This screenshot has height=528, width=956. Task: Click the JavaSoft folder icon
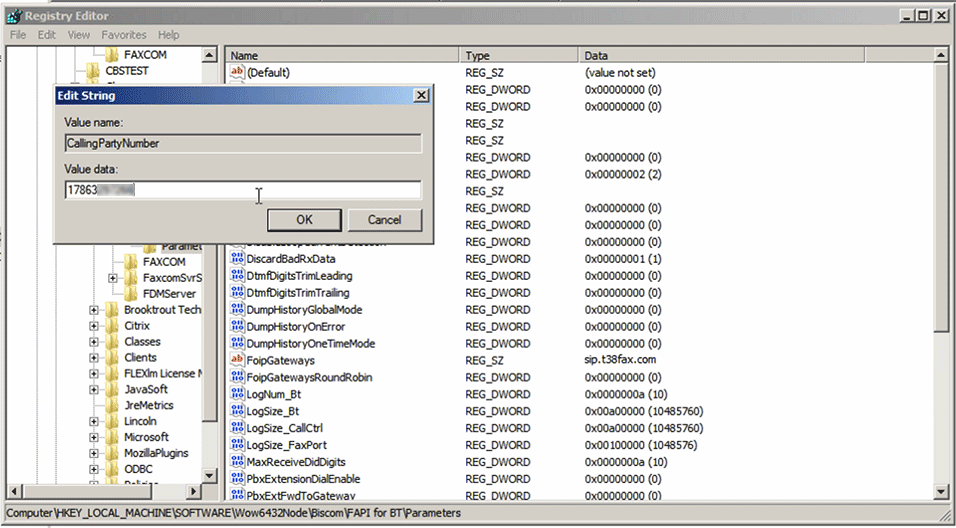pos(112,389)
